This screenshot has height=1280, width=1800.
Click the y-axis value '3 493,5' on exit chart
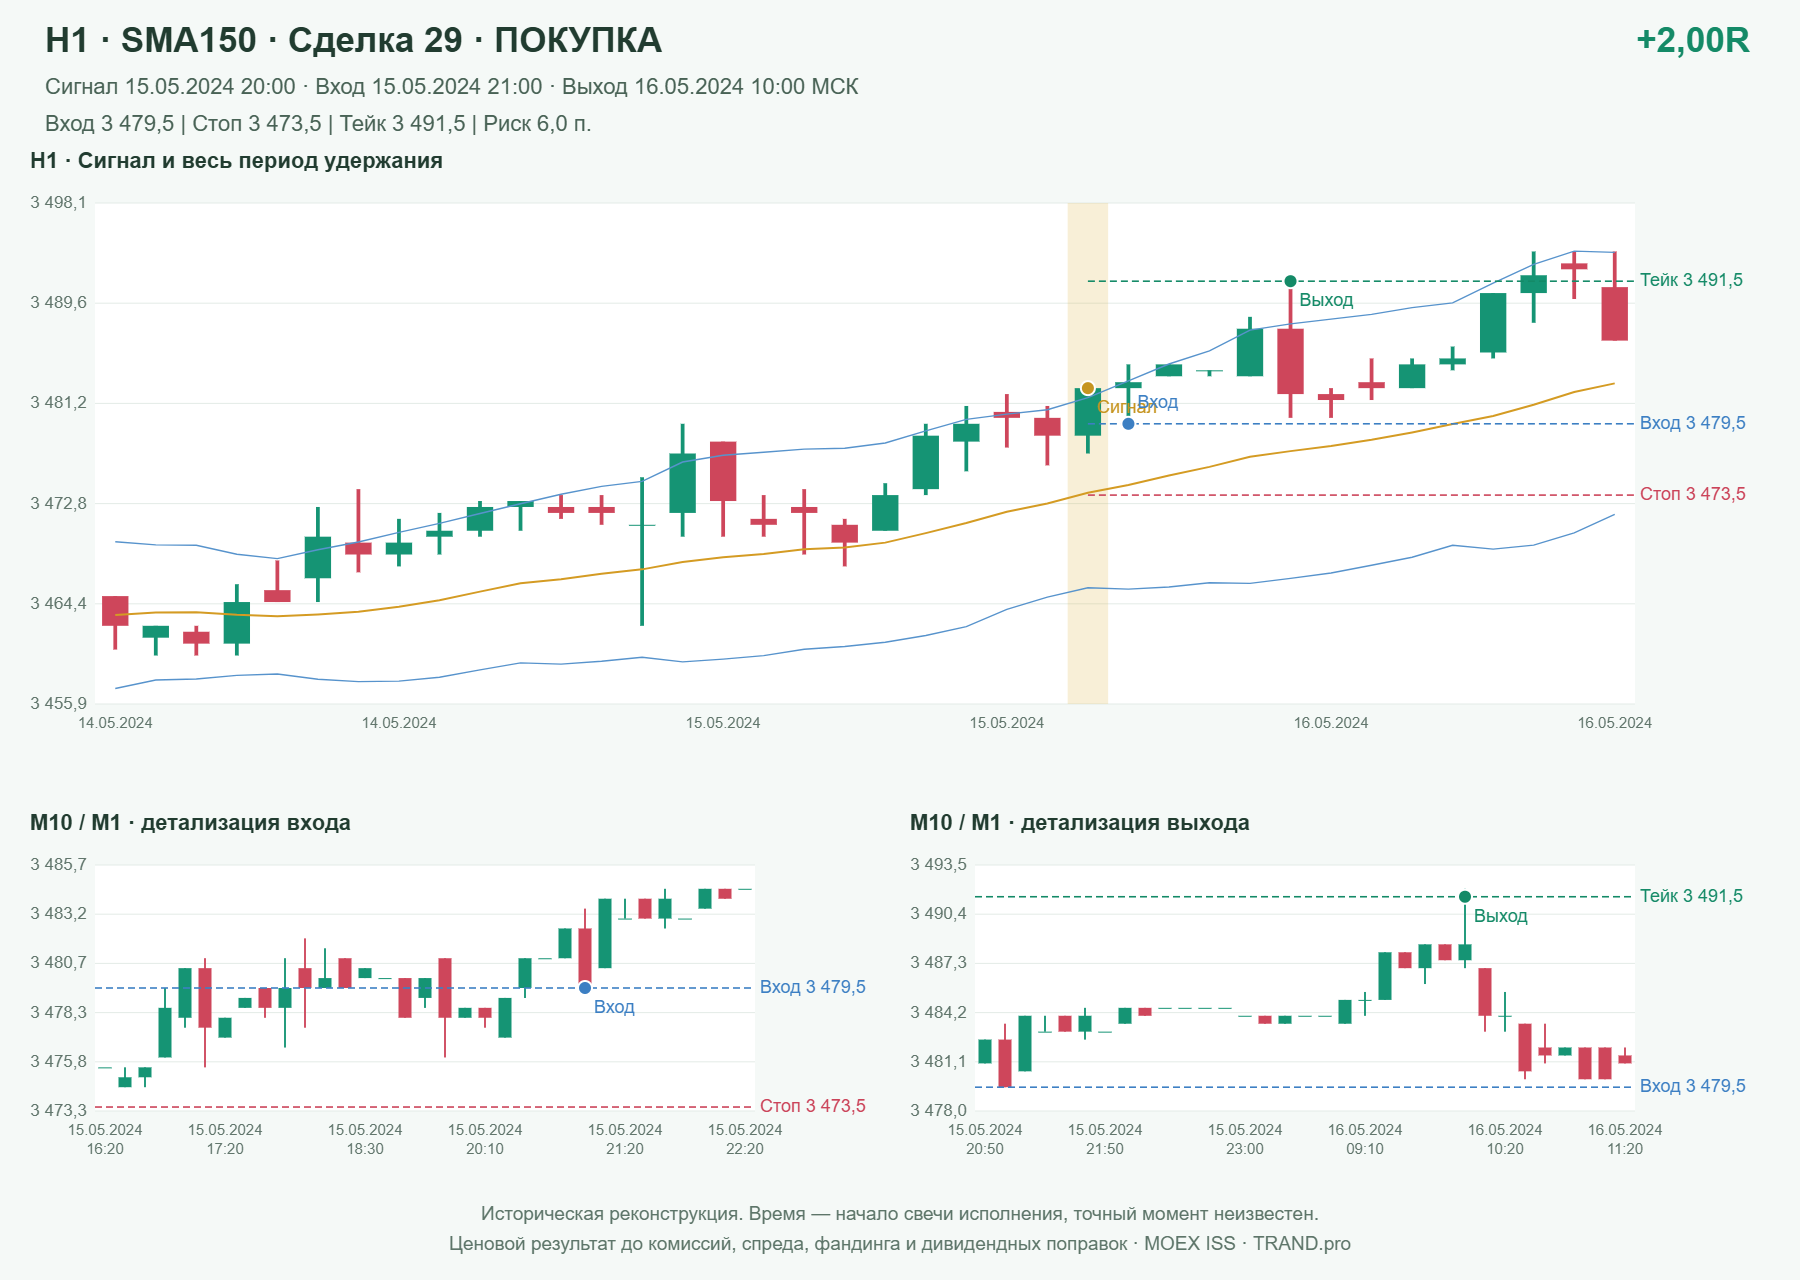click(x=938, y=865)
